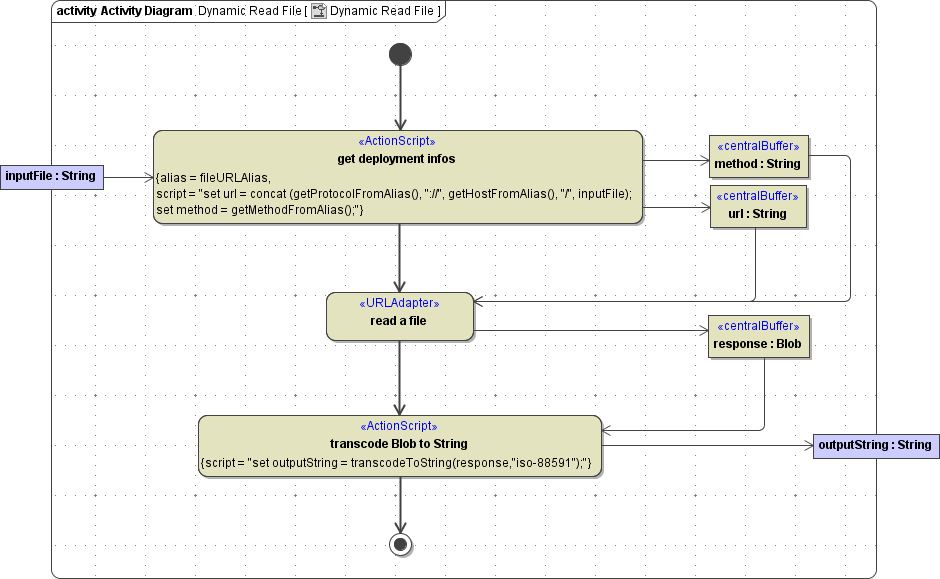The height and width of the screenshot is (579, 940).
Task: Select the 'outputString : String' parameter node
Action: pos(876,445)
